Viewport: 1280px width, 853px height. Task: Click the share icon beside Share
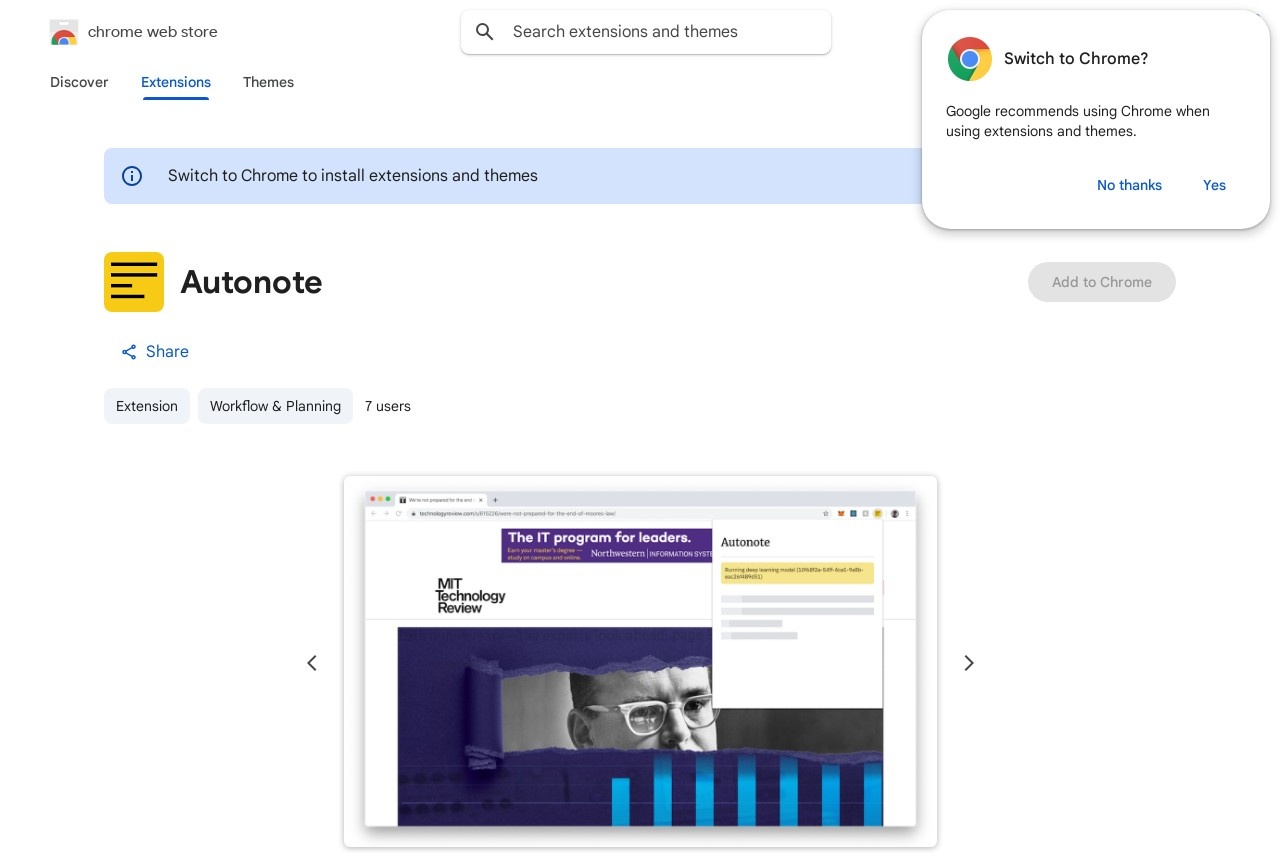pos(129,352)
